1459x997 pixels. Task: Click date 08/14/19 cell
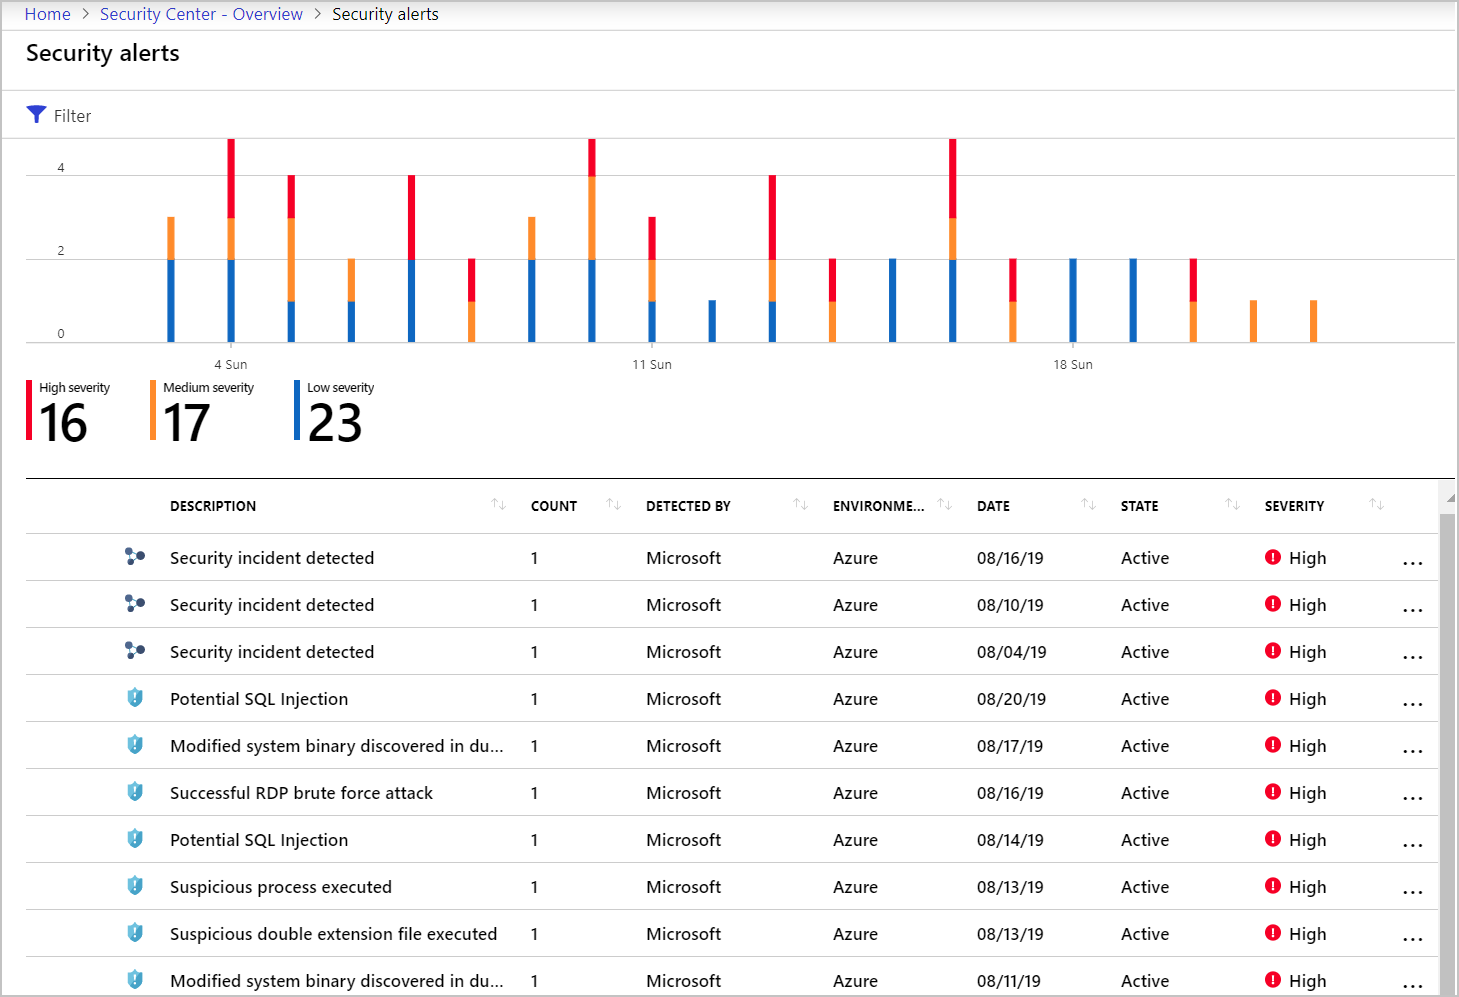point(1010,840)
